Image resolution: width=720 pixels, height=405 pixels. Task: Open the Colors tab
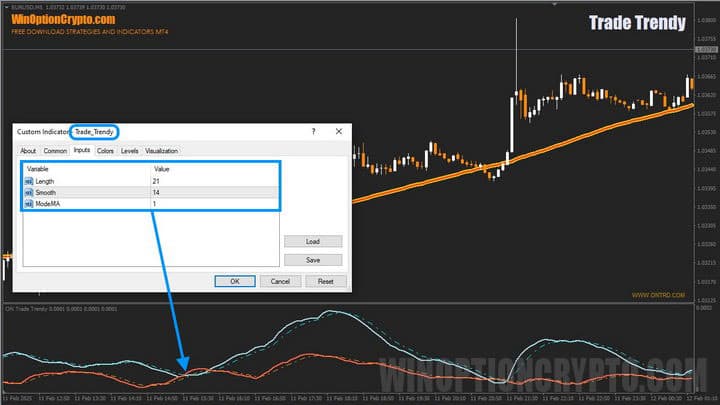pos(105,151)
